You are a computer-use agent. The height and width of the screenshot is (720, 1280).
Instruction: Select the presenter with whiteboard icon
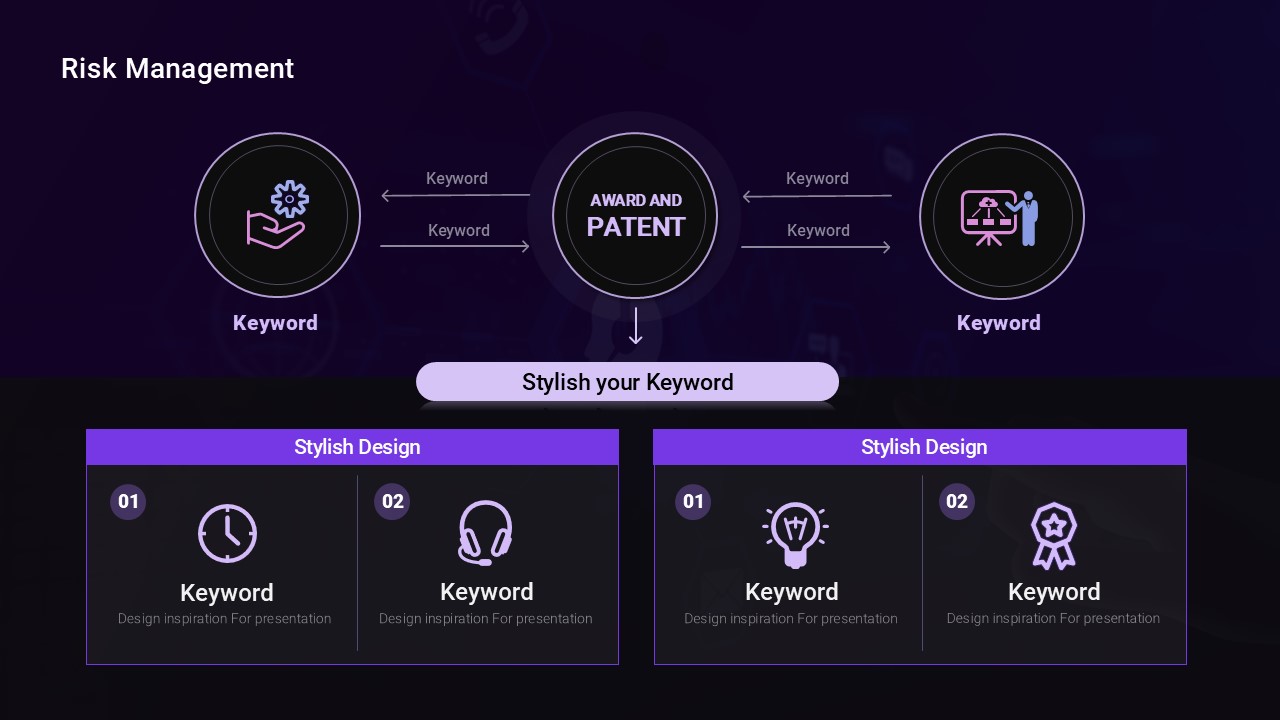pyautogui.click(x=1000, y=217)
